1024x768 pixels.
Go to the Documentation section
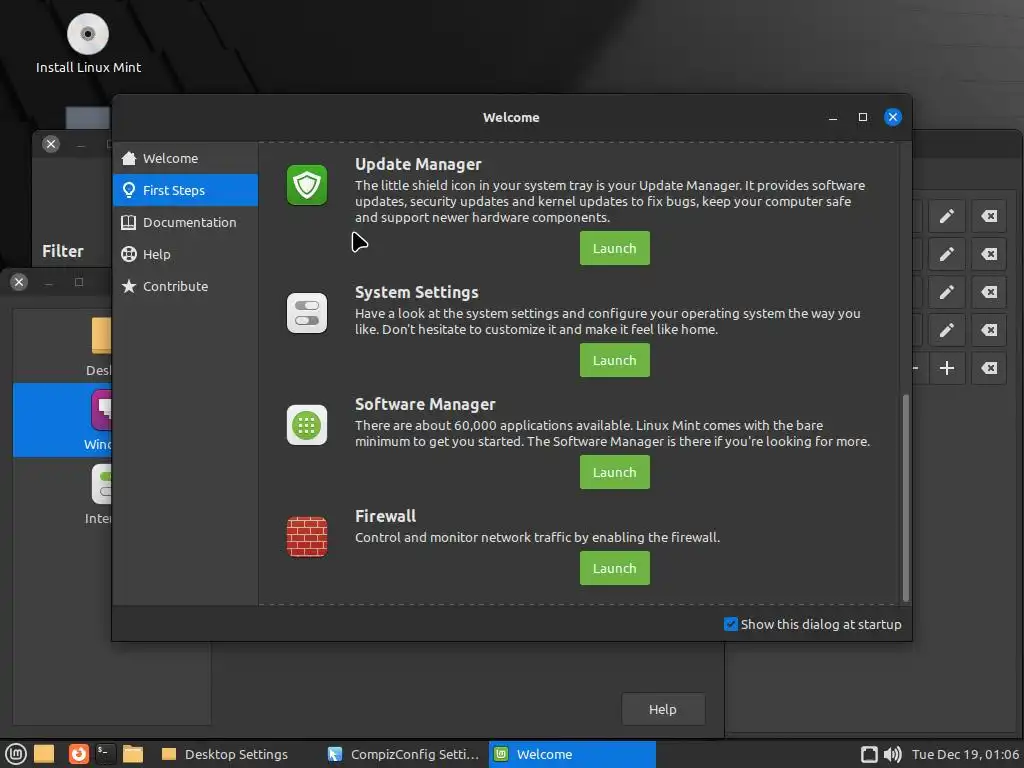point(185,222)
